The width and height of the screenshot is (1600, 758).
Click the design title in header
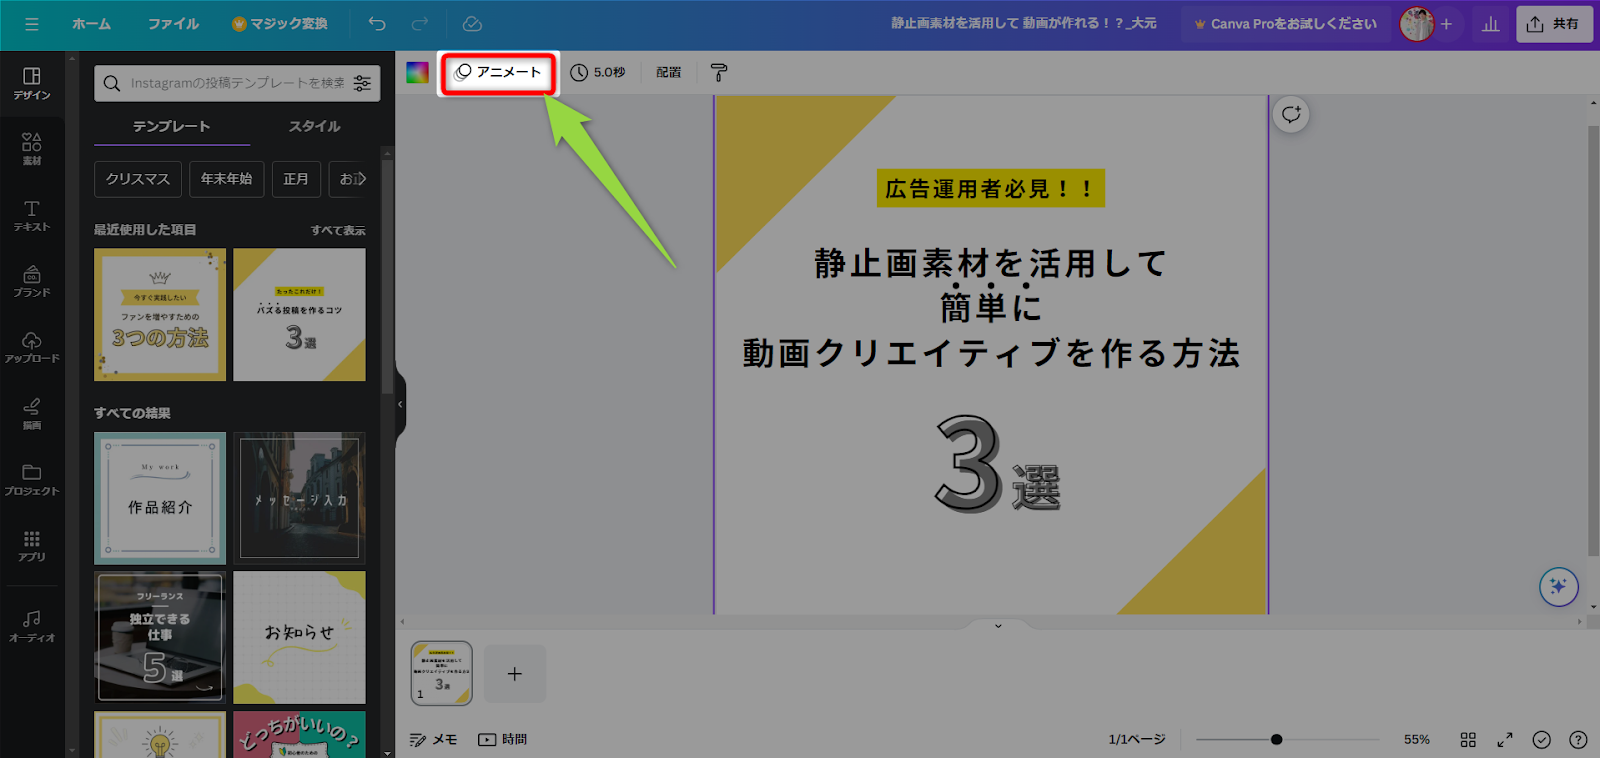coord(1023,24)
